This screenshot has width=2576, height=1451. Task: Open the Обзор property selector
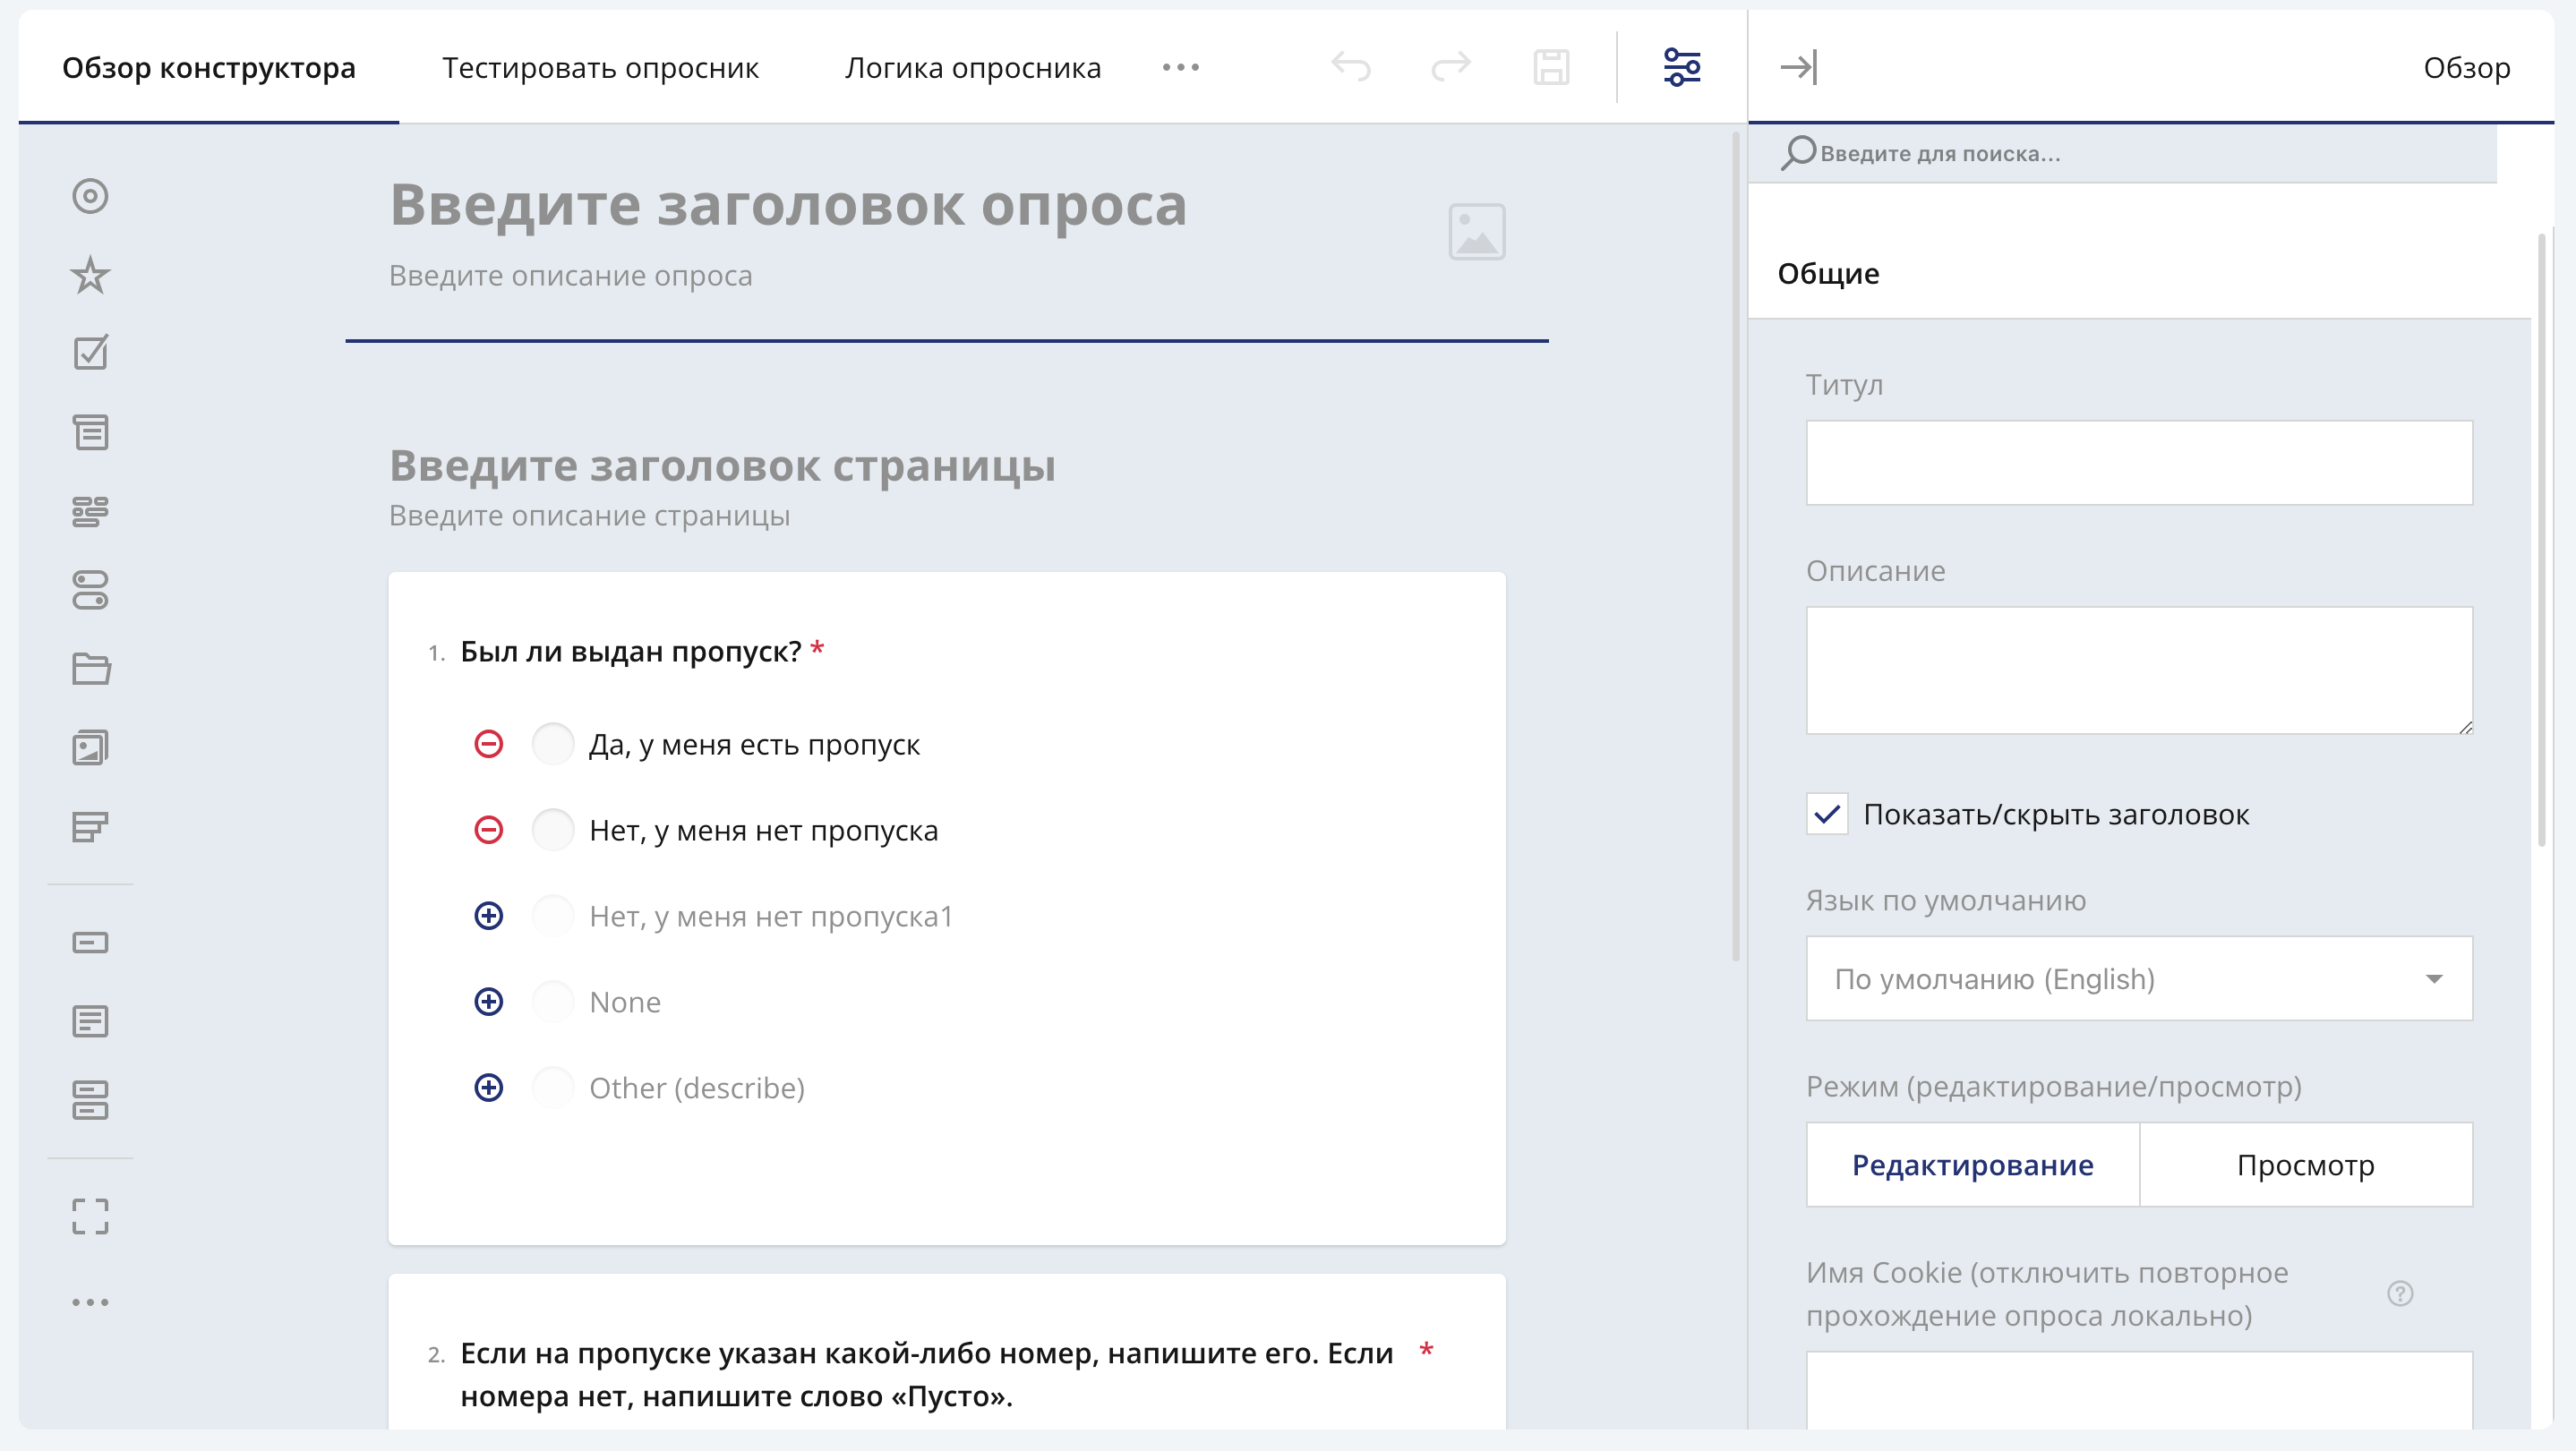point(2466,67)
